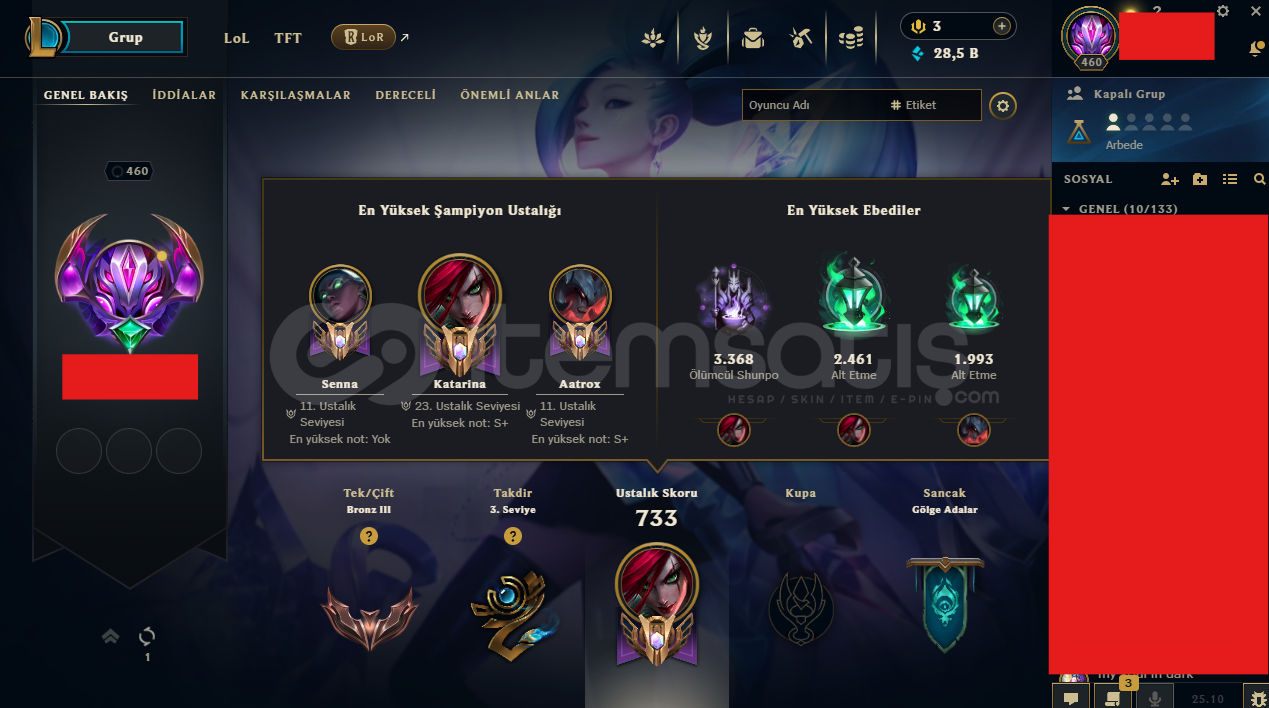
Task: Open the Store coins icon
Action: point(851,38)
